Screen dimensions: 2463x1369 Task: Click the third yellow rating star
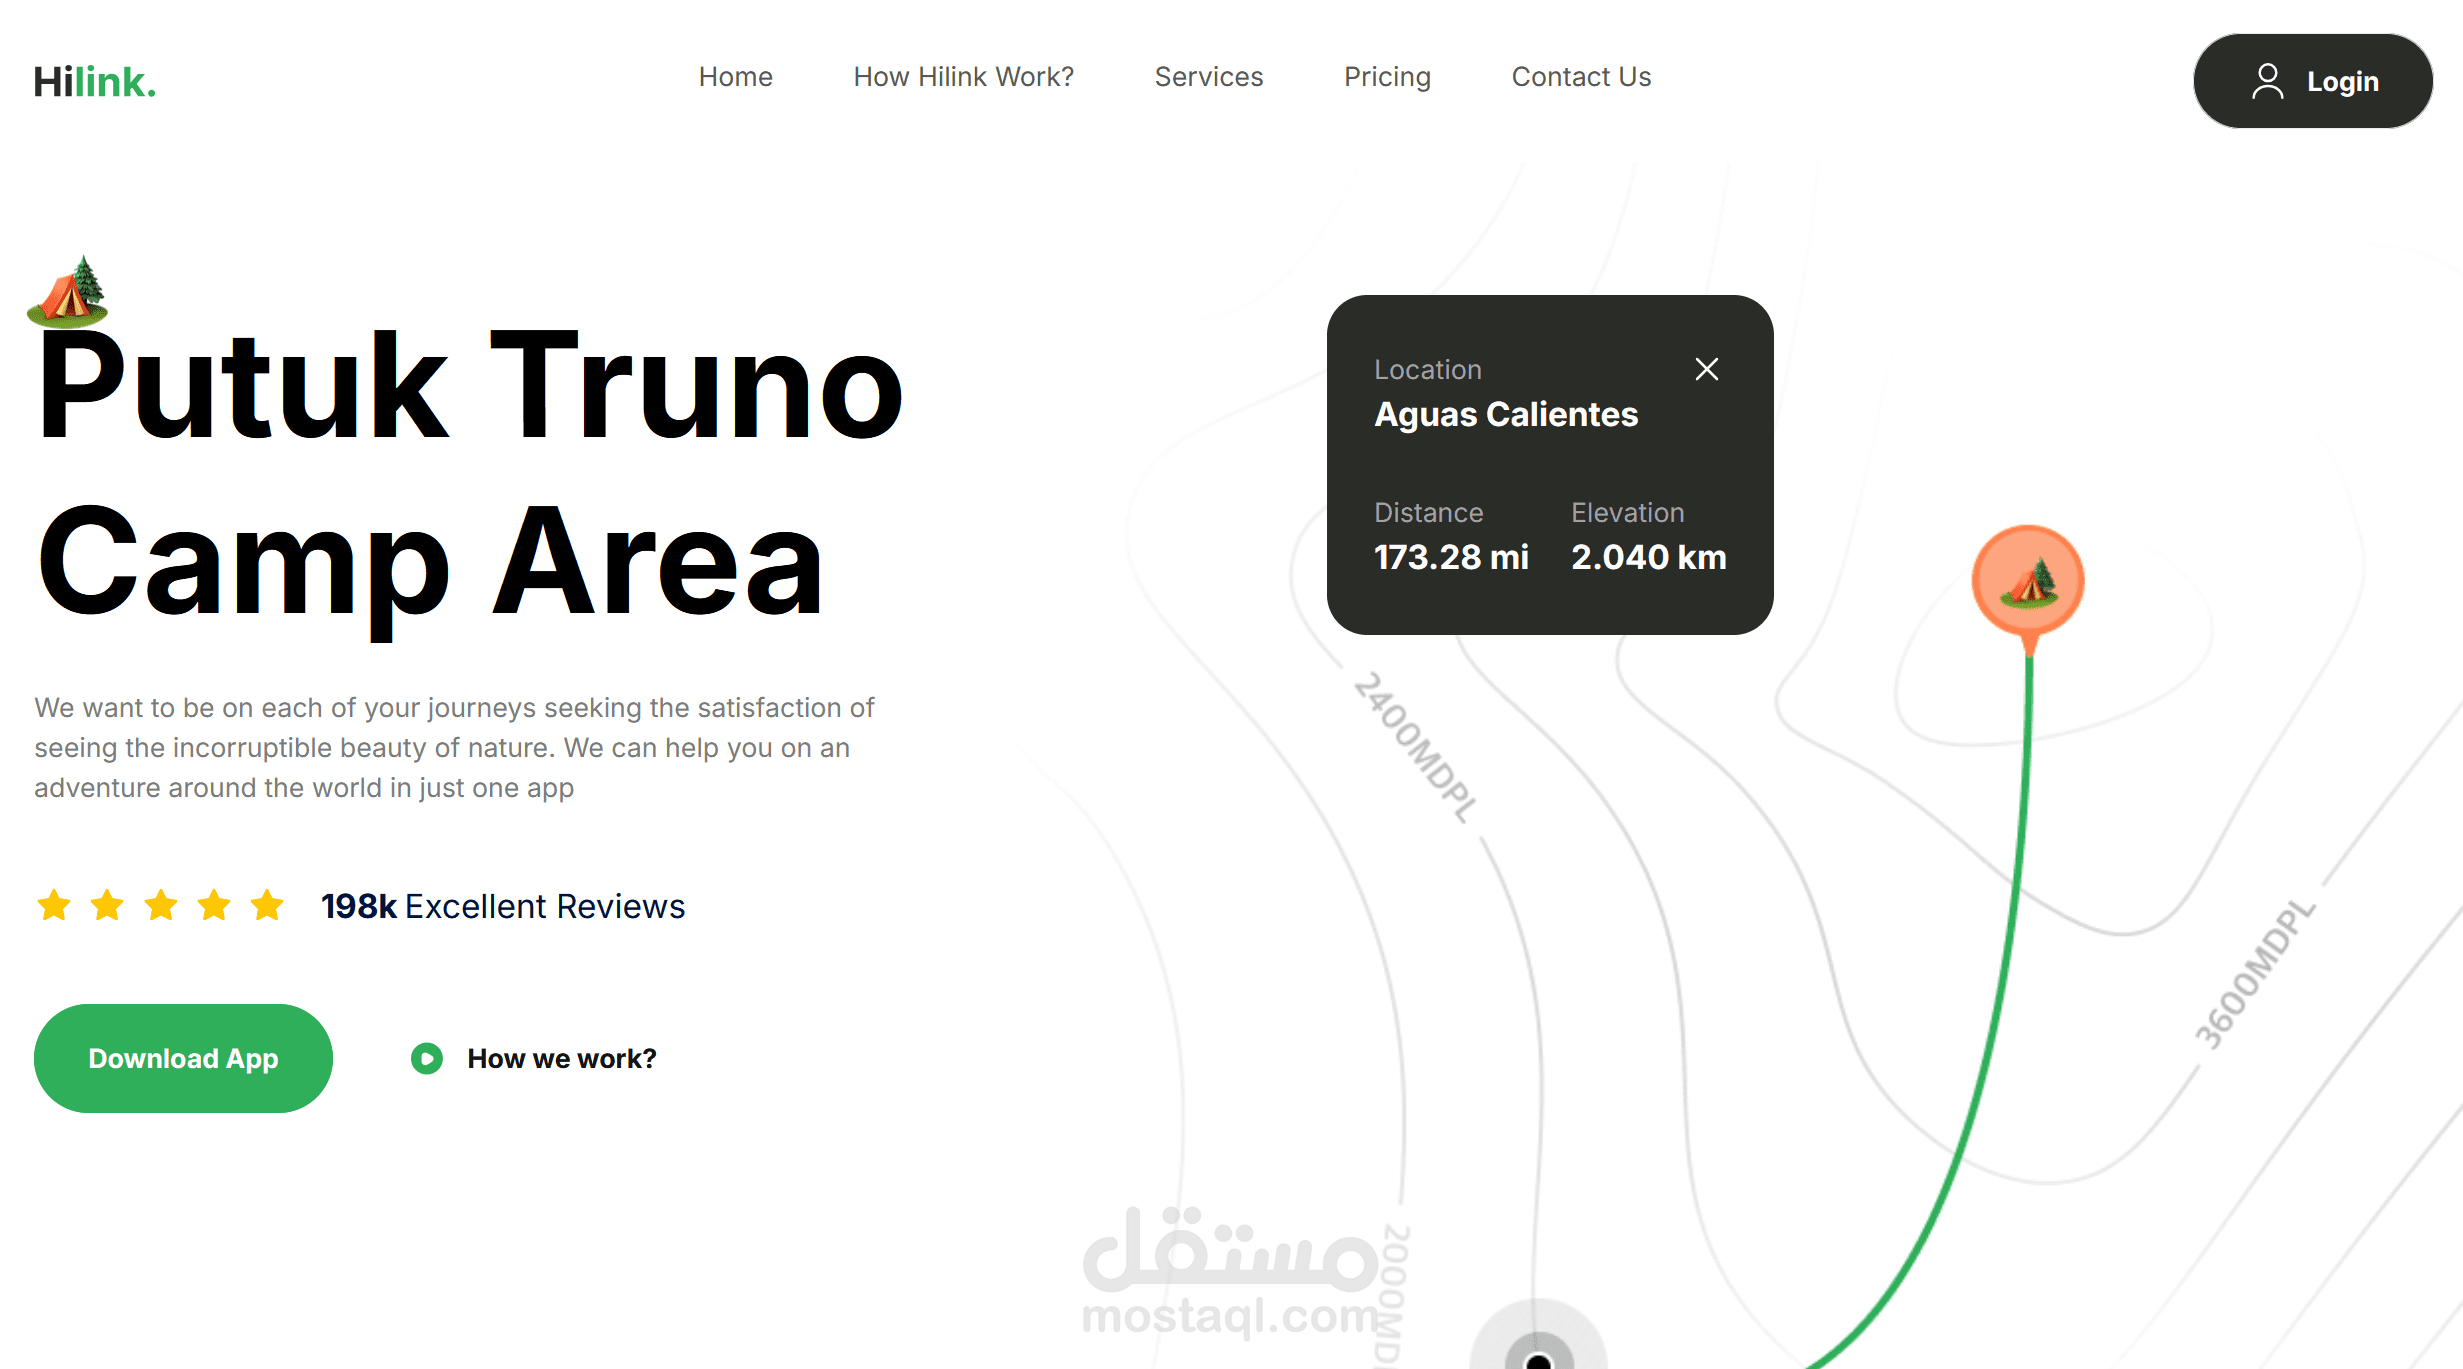(161, 905)
